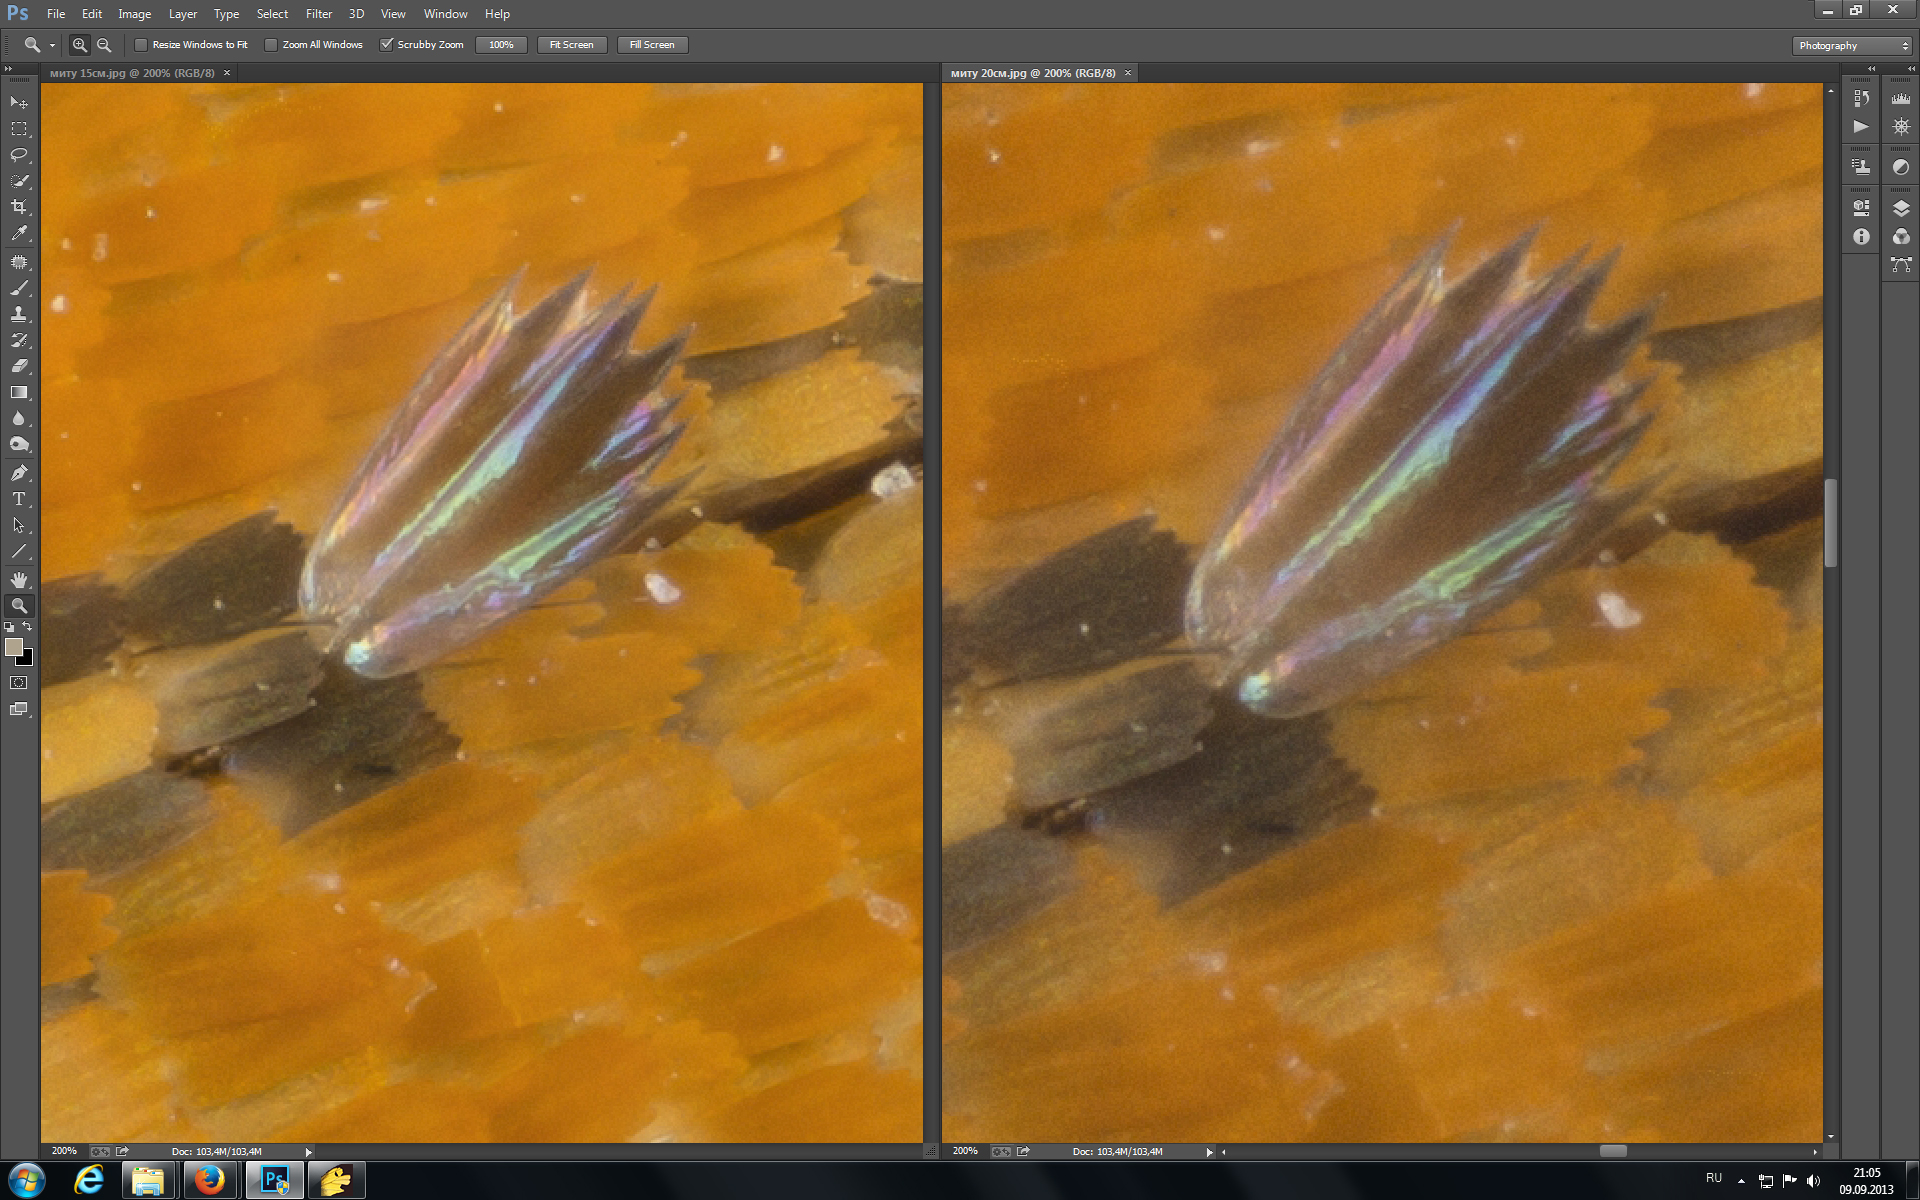The width and height of the screenshot is (1920, 1200).
Task: Click the Zoom Out magnifier option
Action: pyautogui.click(x=104, y=45)
